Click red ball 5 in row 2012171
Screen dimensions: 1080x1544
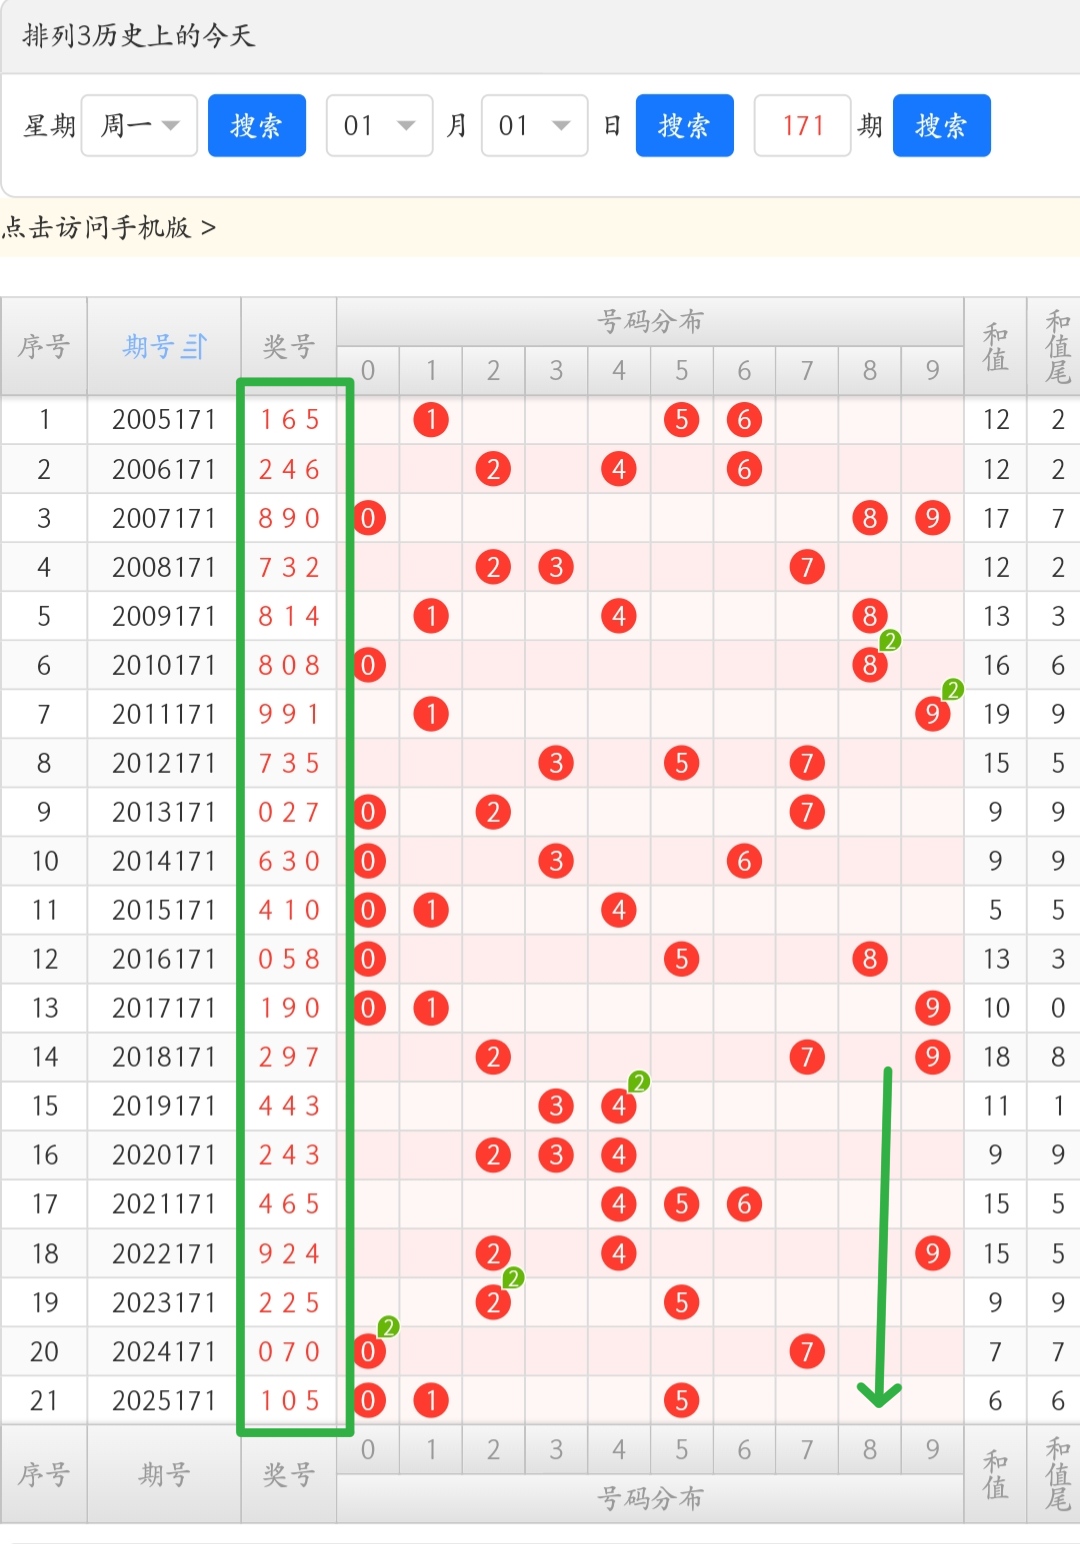pyautogui.click(x=681, y=763)
